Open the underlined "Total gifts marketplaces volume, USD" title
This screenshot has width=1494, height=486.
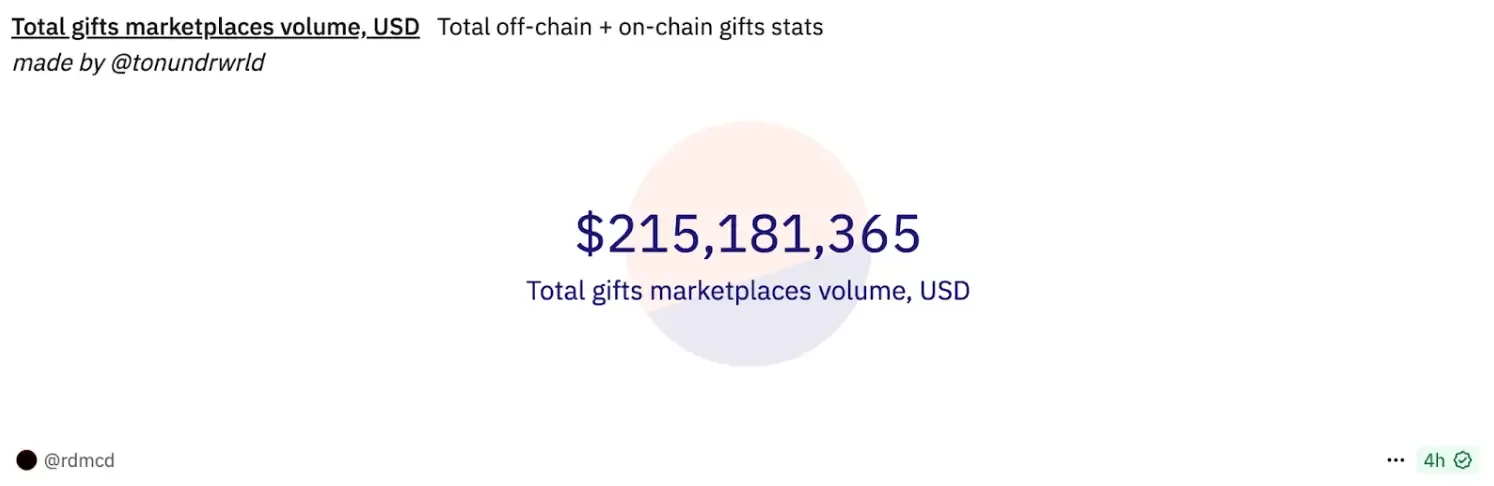tap(215, 27)
